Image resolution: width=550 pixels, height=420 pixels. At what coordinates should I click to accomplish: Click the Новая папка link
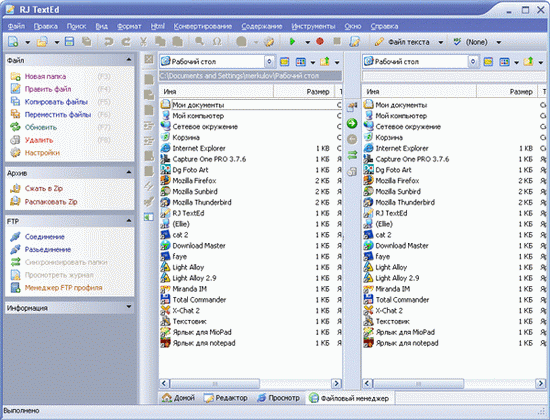[45, 76]
